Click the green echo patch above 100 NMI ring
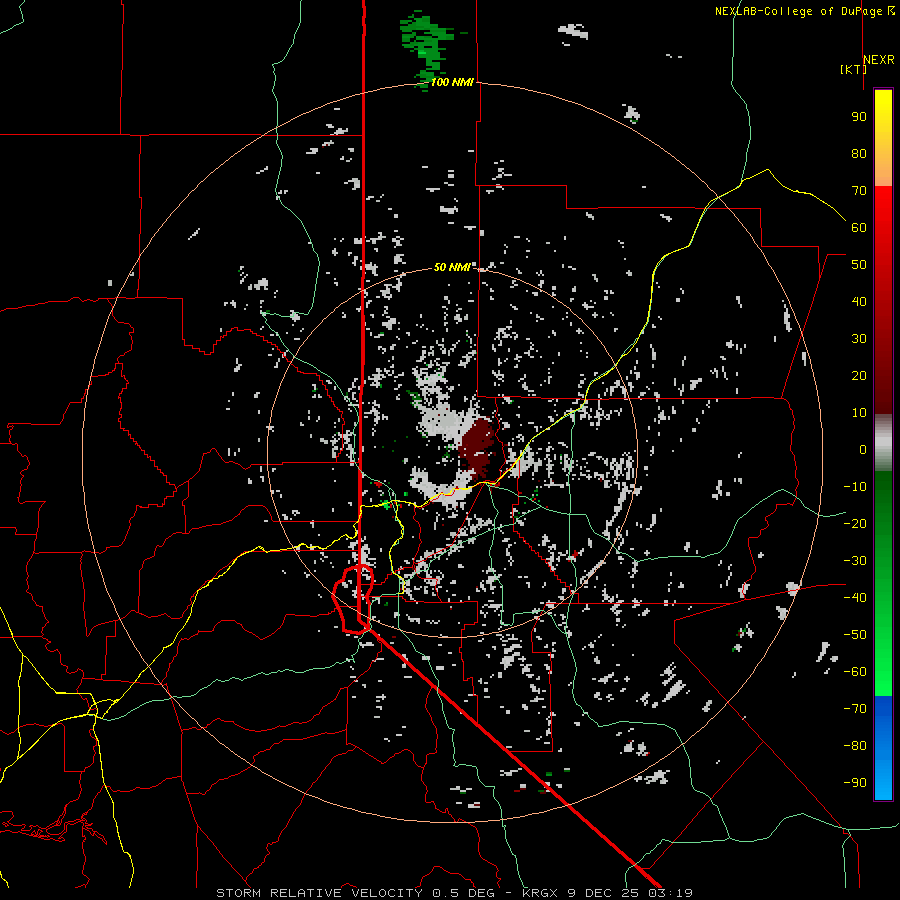This screenshot has height=900, width=900. coord(426,49)
